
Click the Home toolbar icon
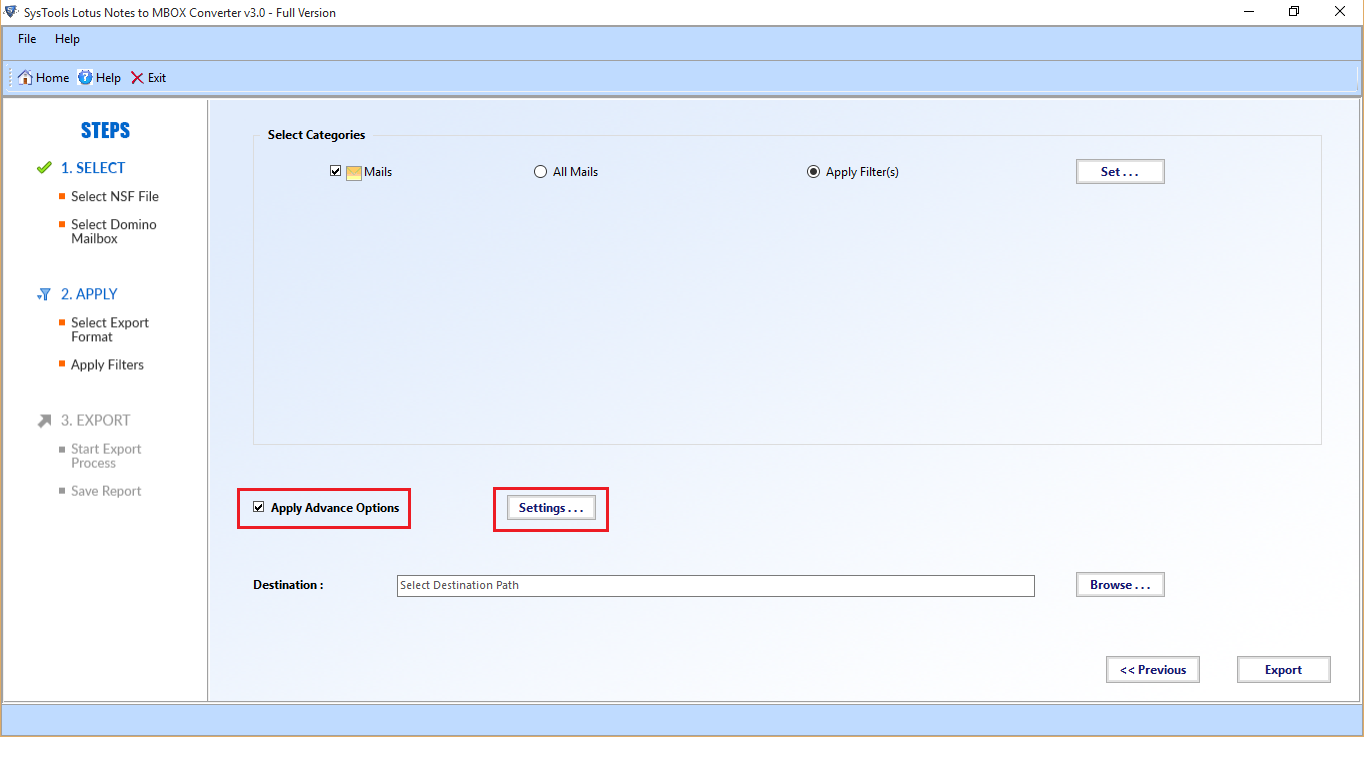coord(26,78)
